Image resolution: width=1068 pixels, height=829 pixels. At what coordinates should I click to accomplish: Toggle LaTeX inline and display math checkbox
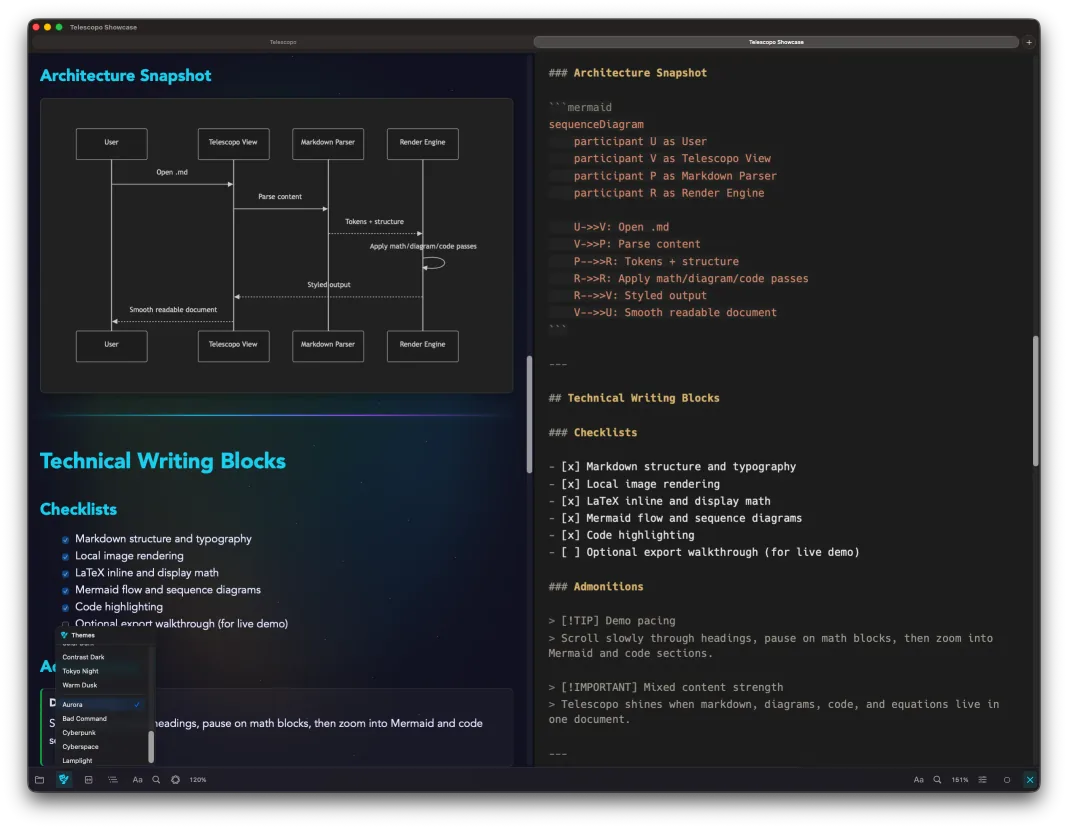point(65,574)
